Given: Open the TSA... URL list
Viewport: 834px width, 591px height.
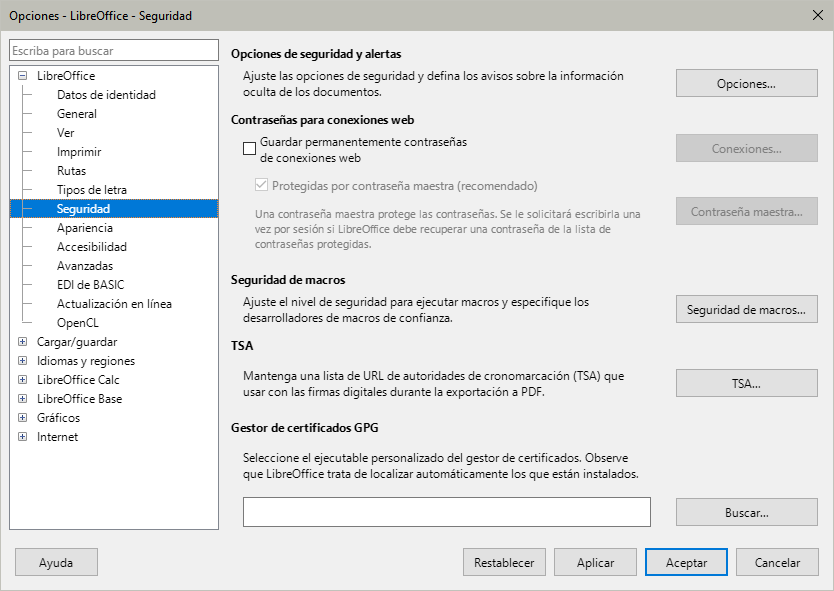Looking at the screenshot, I should click(x=746, y=383).
